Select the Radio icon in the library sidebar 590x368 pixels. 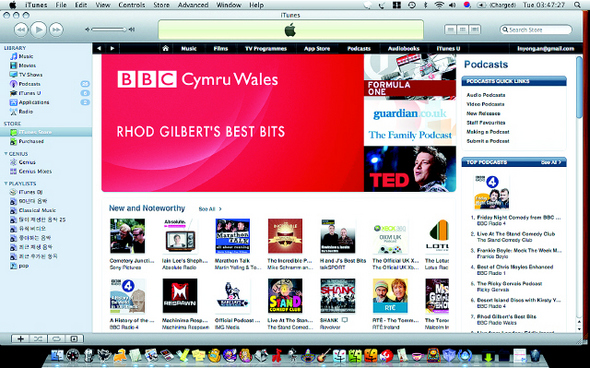pos(14,112)
